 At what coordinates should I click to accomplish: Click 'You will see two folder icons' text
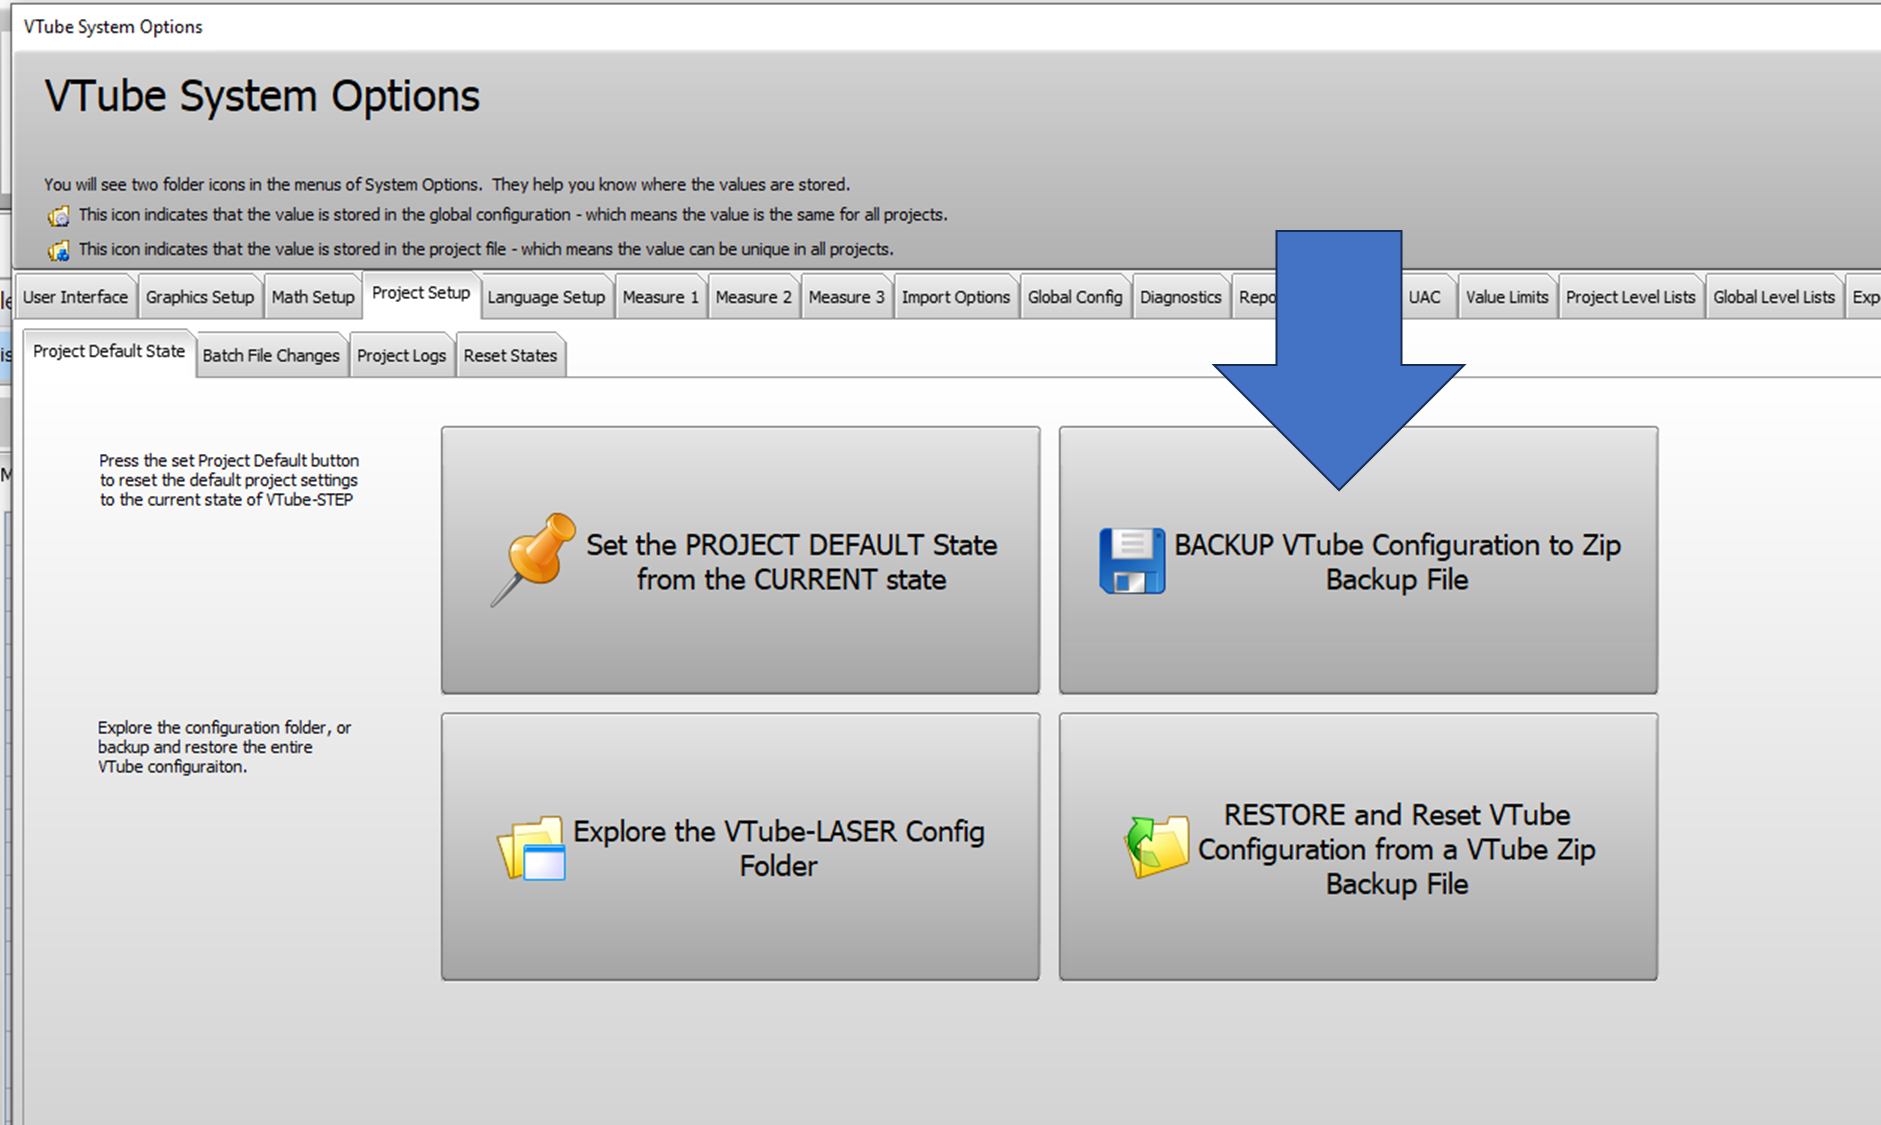447,185
